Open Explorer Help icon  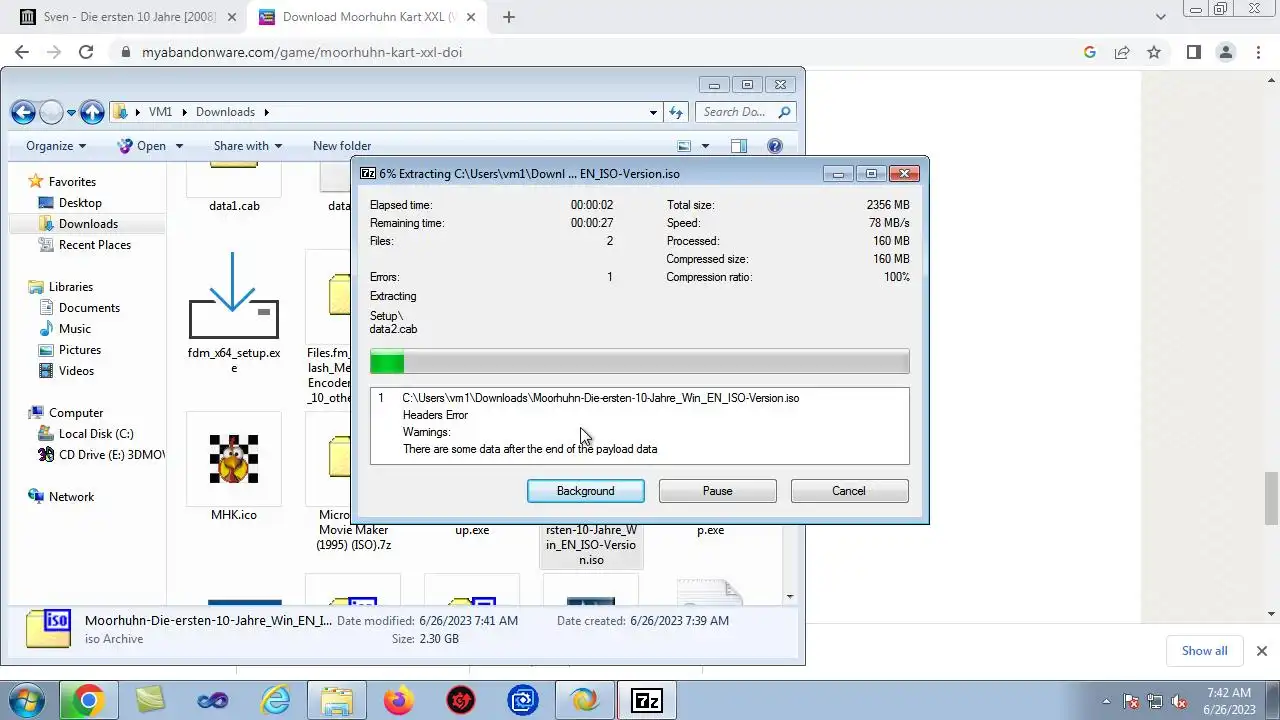[x=775, y=146]
